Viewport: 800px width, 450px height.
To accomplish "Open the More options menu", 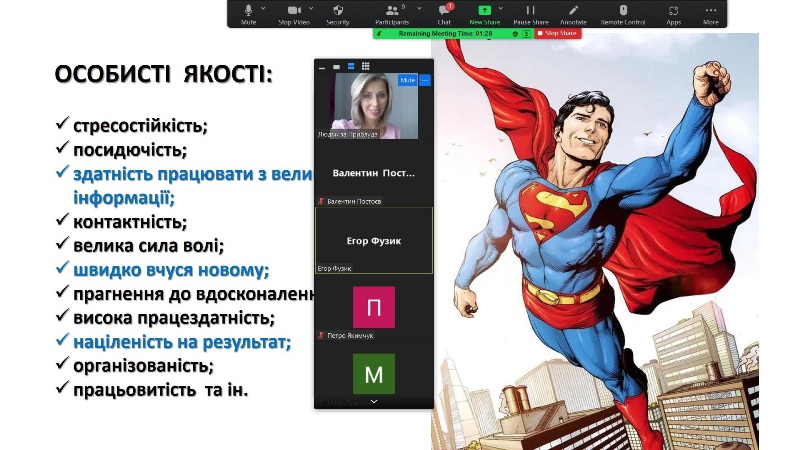I will (x=711, y=14).
